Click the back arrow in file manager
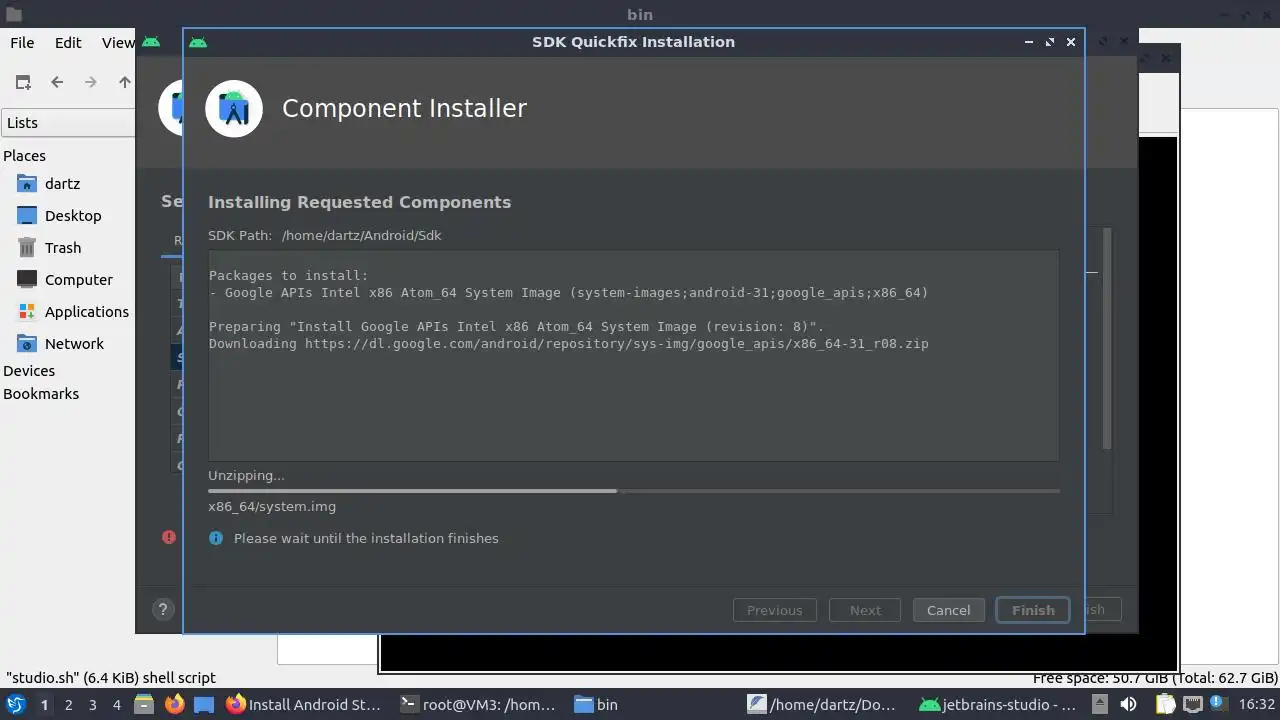1280x720 pixels. (x=57, y=82)
